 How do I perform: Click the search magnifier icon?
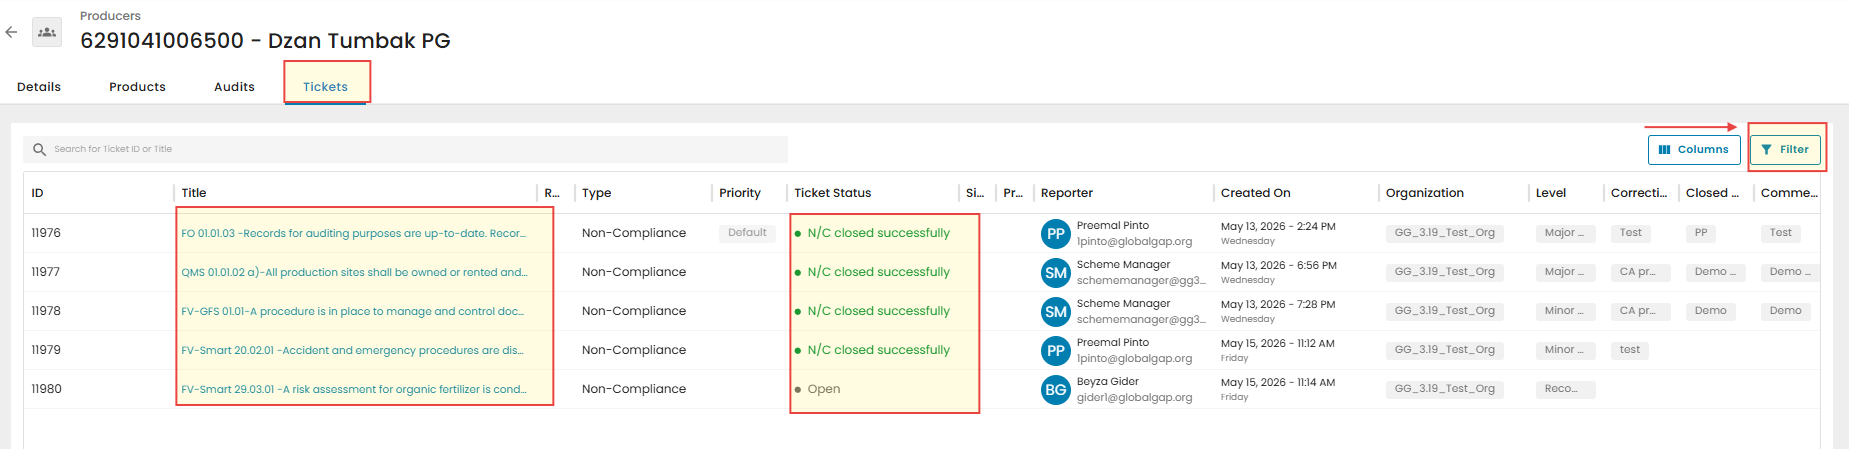(39, 149)
